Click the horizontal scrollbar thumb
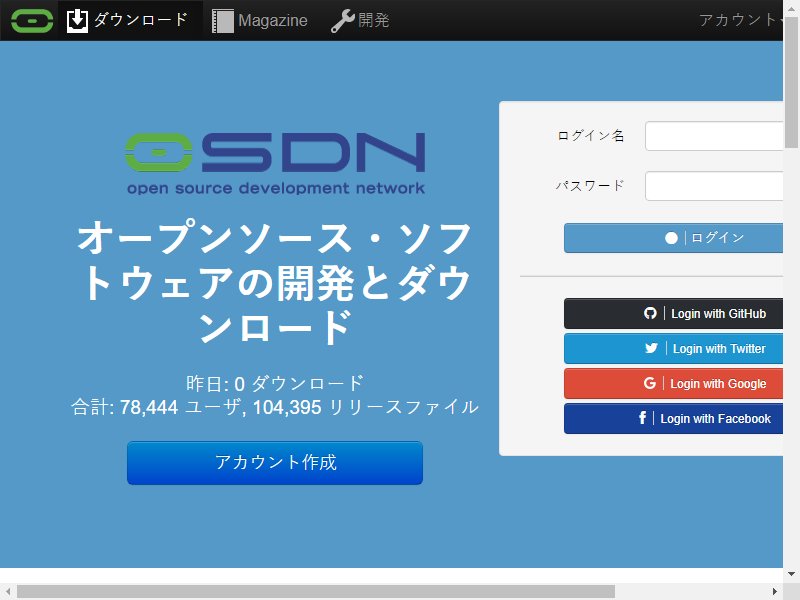Viewport: 800px width, 600px height. tap(316, 592)
